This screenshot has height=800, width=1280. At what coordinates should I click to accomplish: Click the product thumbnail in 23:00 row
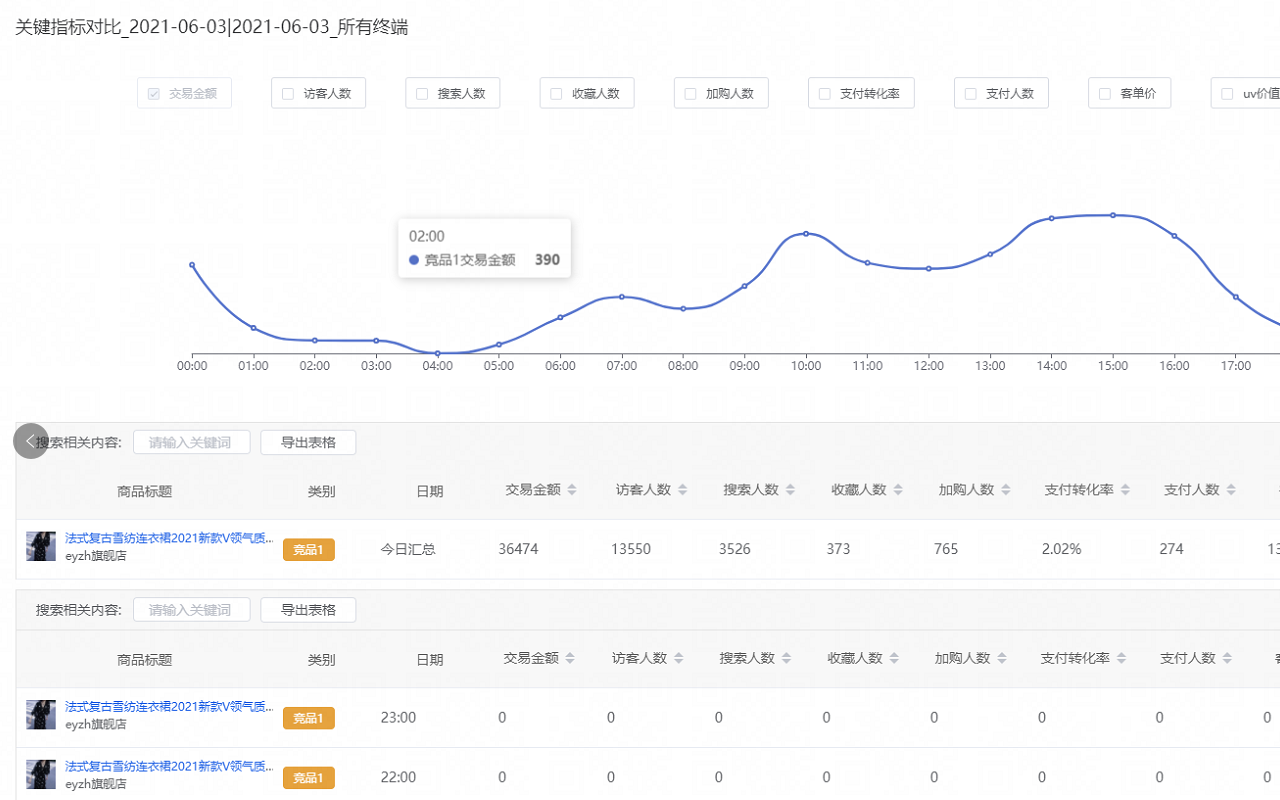41,715
